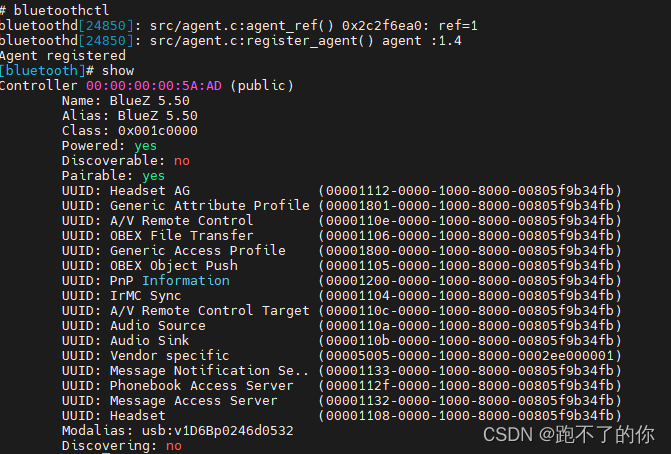This screenshot has width=671, height=454.
Task: Click the 'Generic Access Profile' UUID name
Action: [198, 251]
